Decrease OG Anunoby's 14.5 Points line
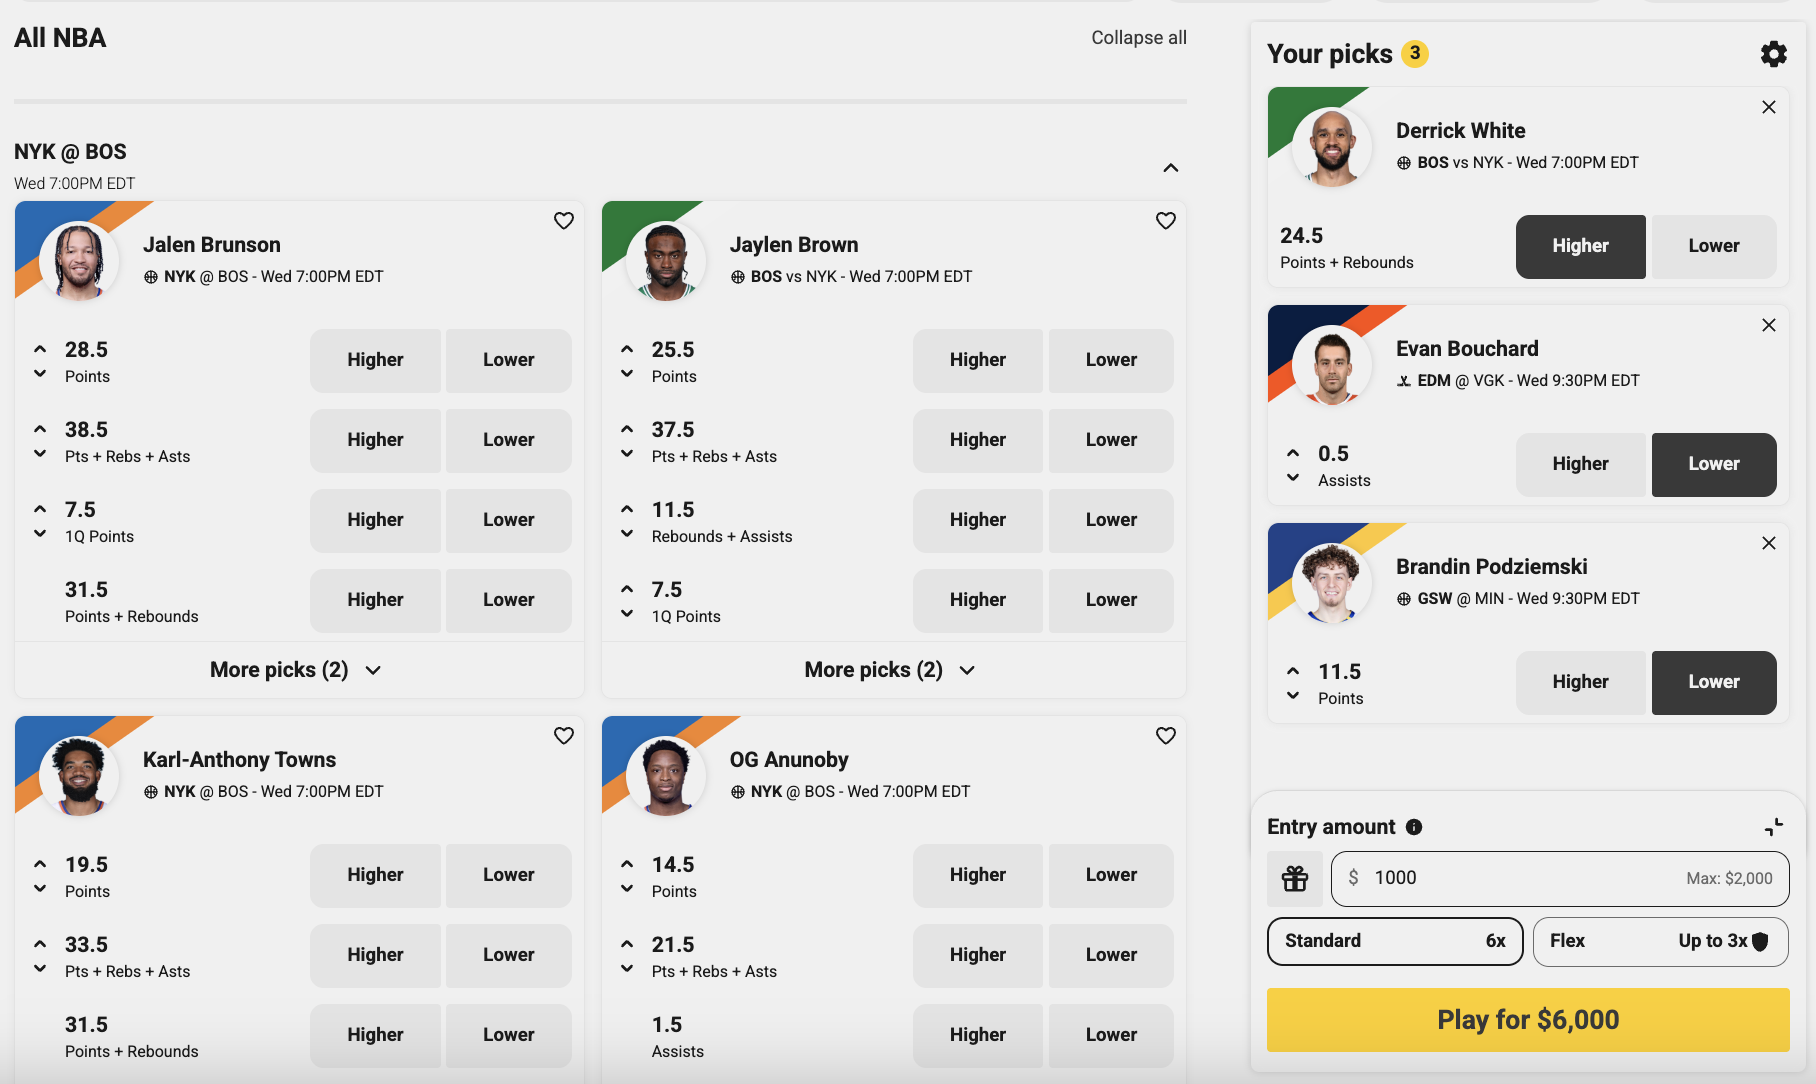Viewport: 1816px width, 1084px height. [x=627, y=889]
